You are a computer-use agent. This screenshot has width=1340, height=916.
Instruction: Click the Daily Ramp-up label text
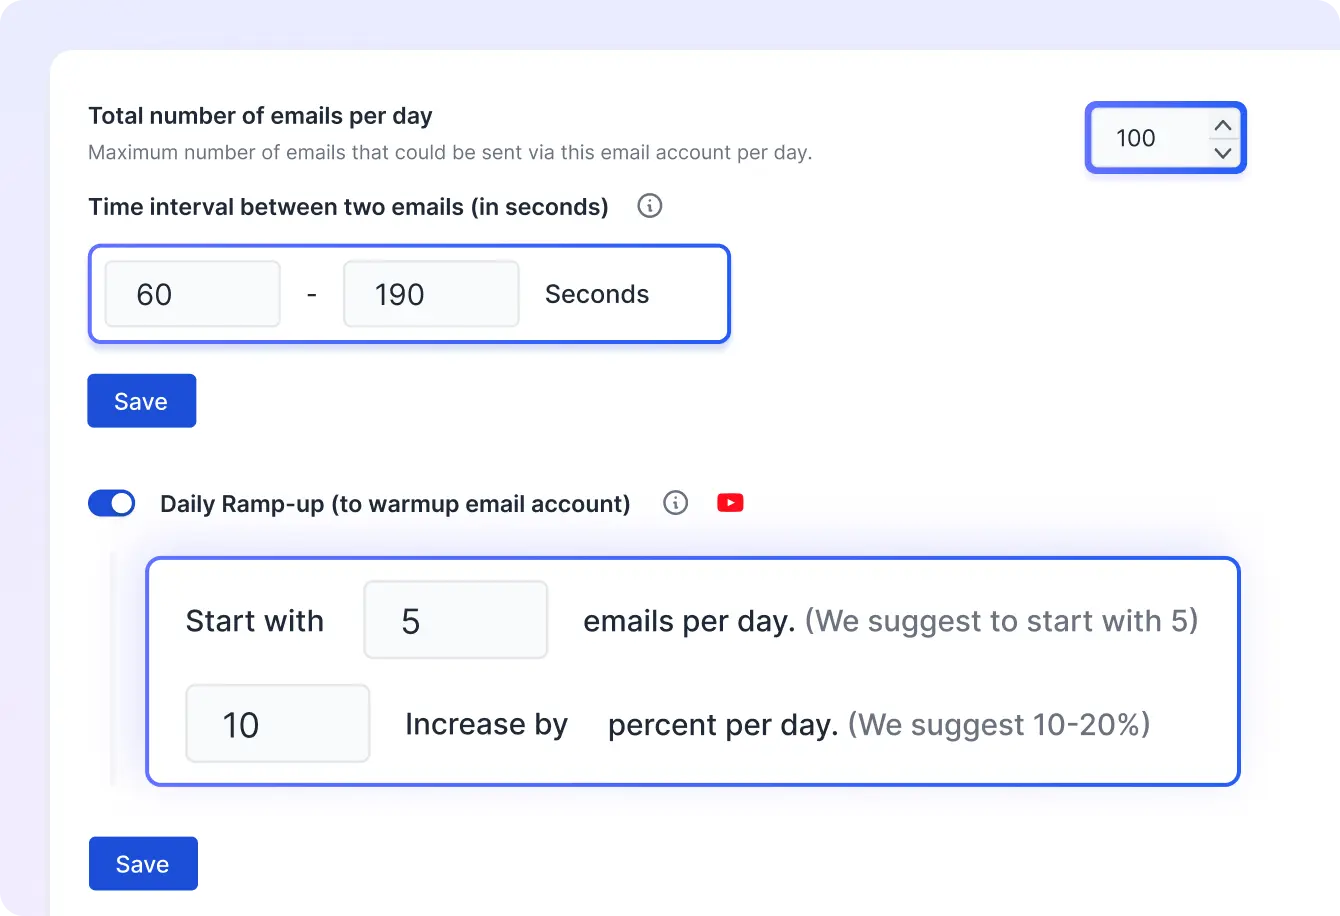[395, 504]
